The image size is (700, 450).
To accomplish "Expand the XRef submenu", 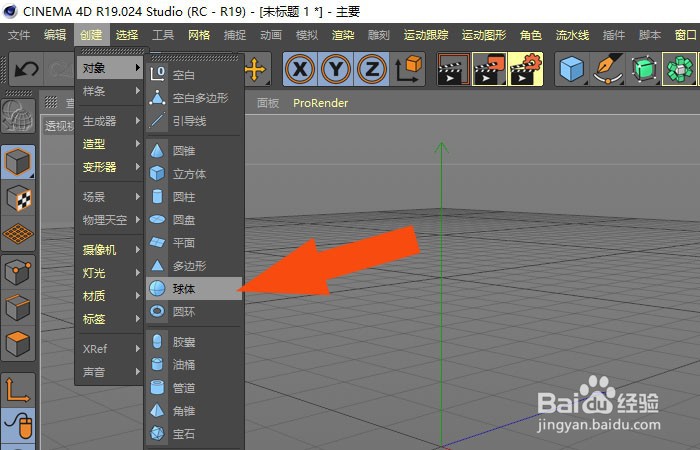I will (109, 349).
